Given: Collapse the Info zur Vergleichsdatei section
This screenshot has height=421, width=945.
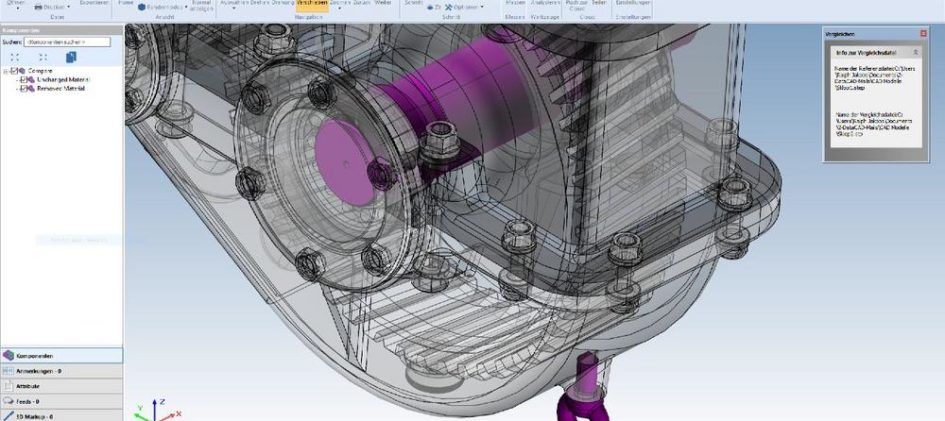Looking at the screenshot, I should [915, 51].
